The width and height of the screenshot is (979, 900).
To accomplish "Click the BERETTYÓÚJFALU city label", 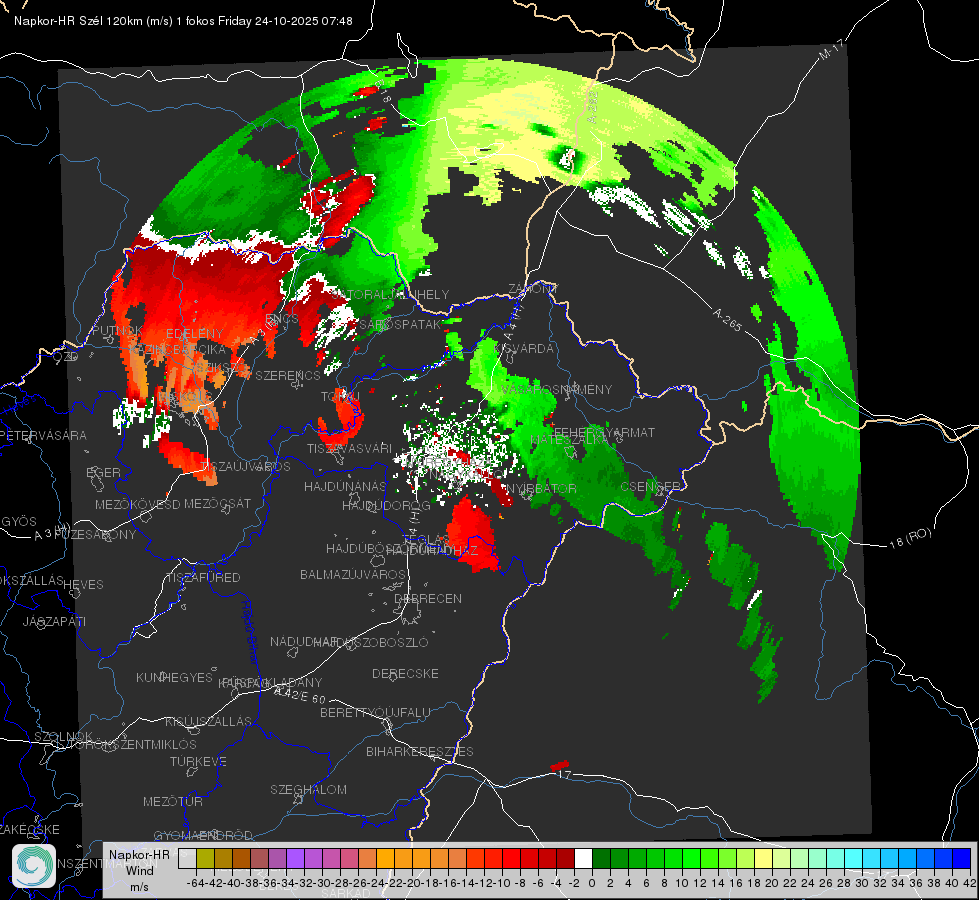I will click(x=375, y=712).
